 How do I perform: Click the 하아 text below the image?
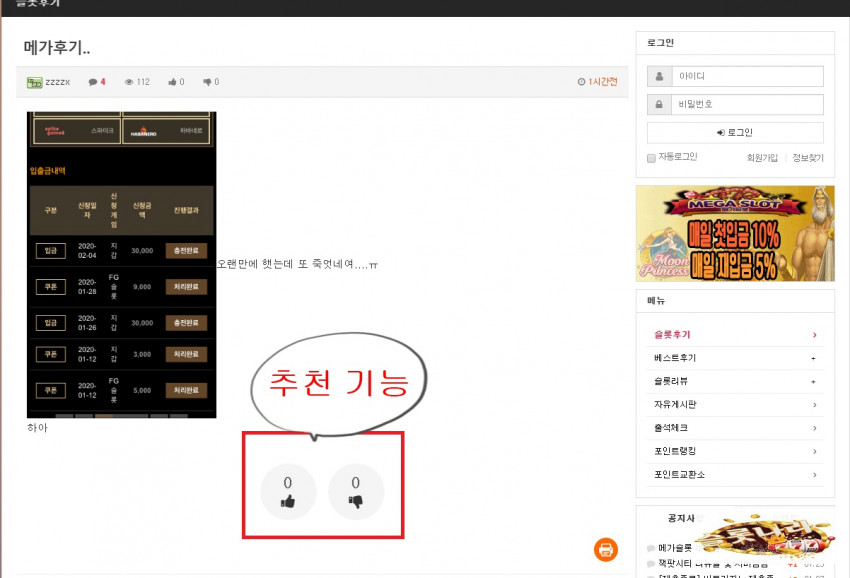(37, 428)
